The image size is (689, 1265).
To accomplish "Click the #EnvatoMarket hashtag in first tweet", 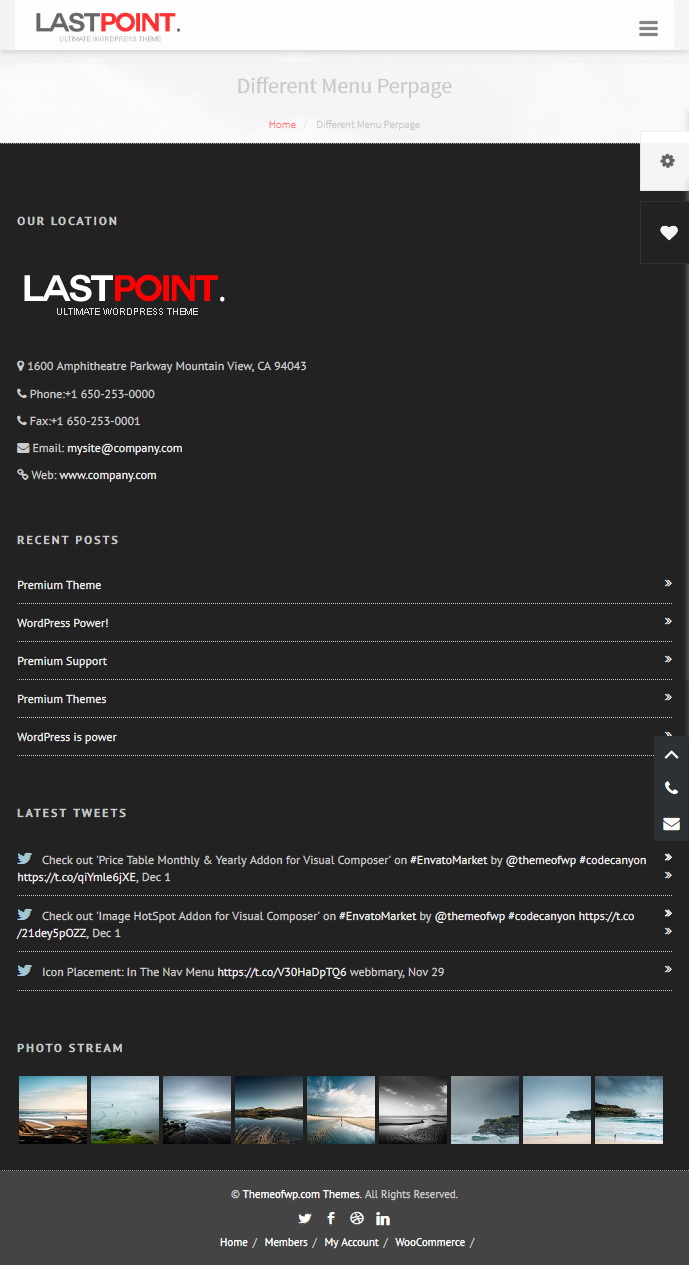I will point(449,860).
